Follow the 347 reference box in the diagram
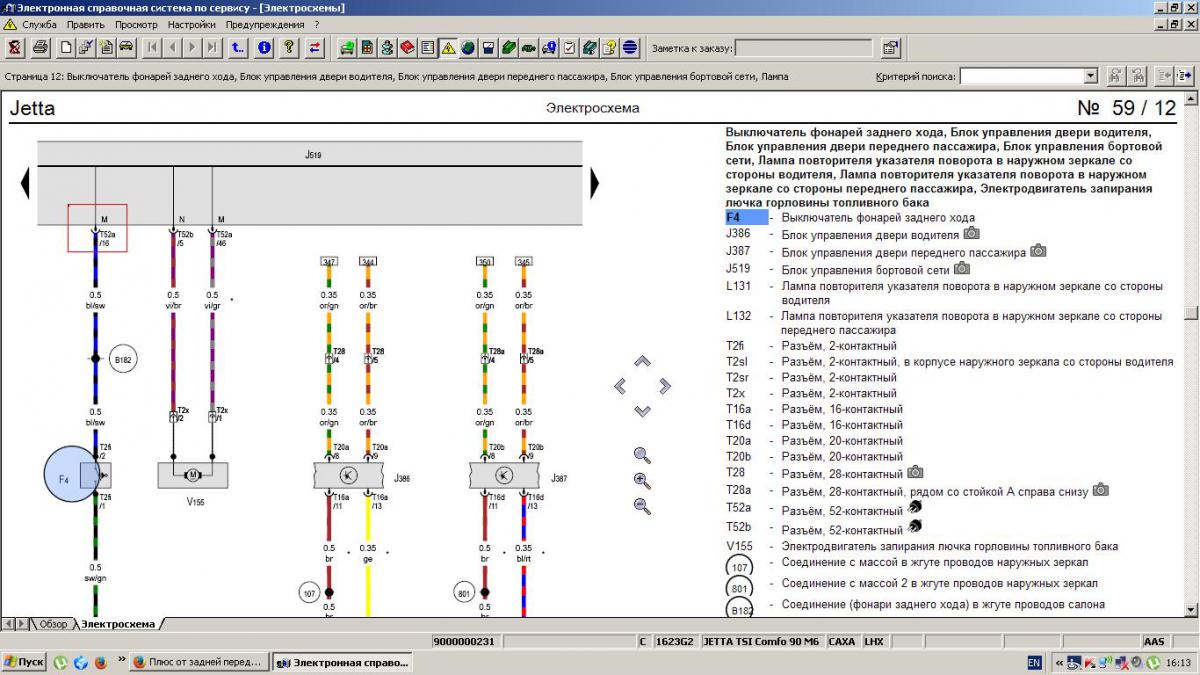This screenshot has height=675, width=1200. pos(329,262)
